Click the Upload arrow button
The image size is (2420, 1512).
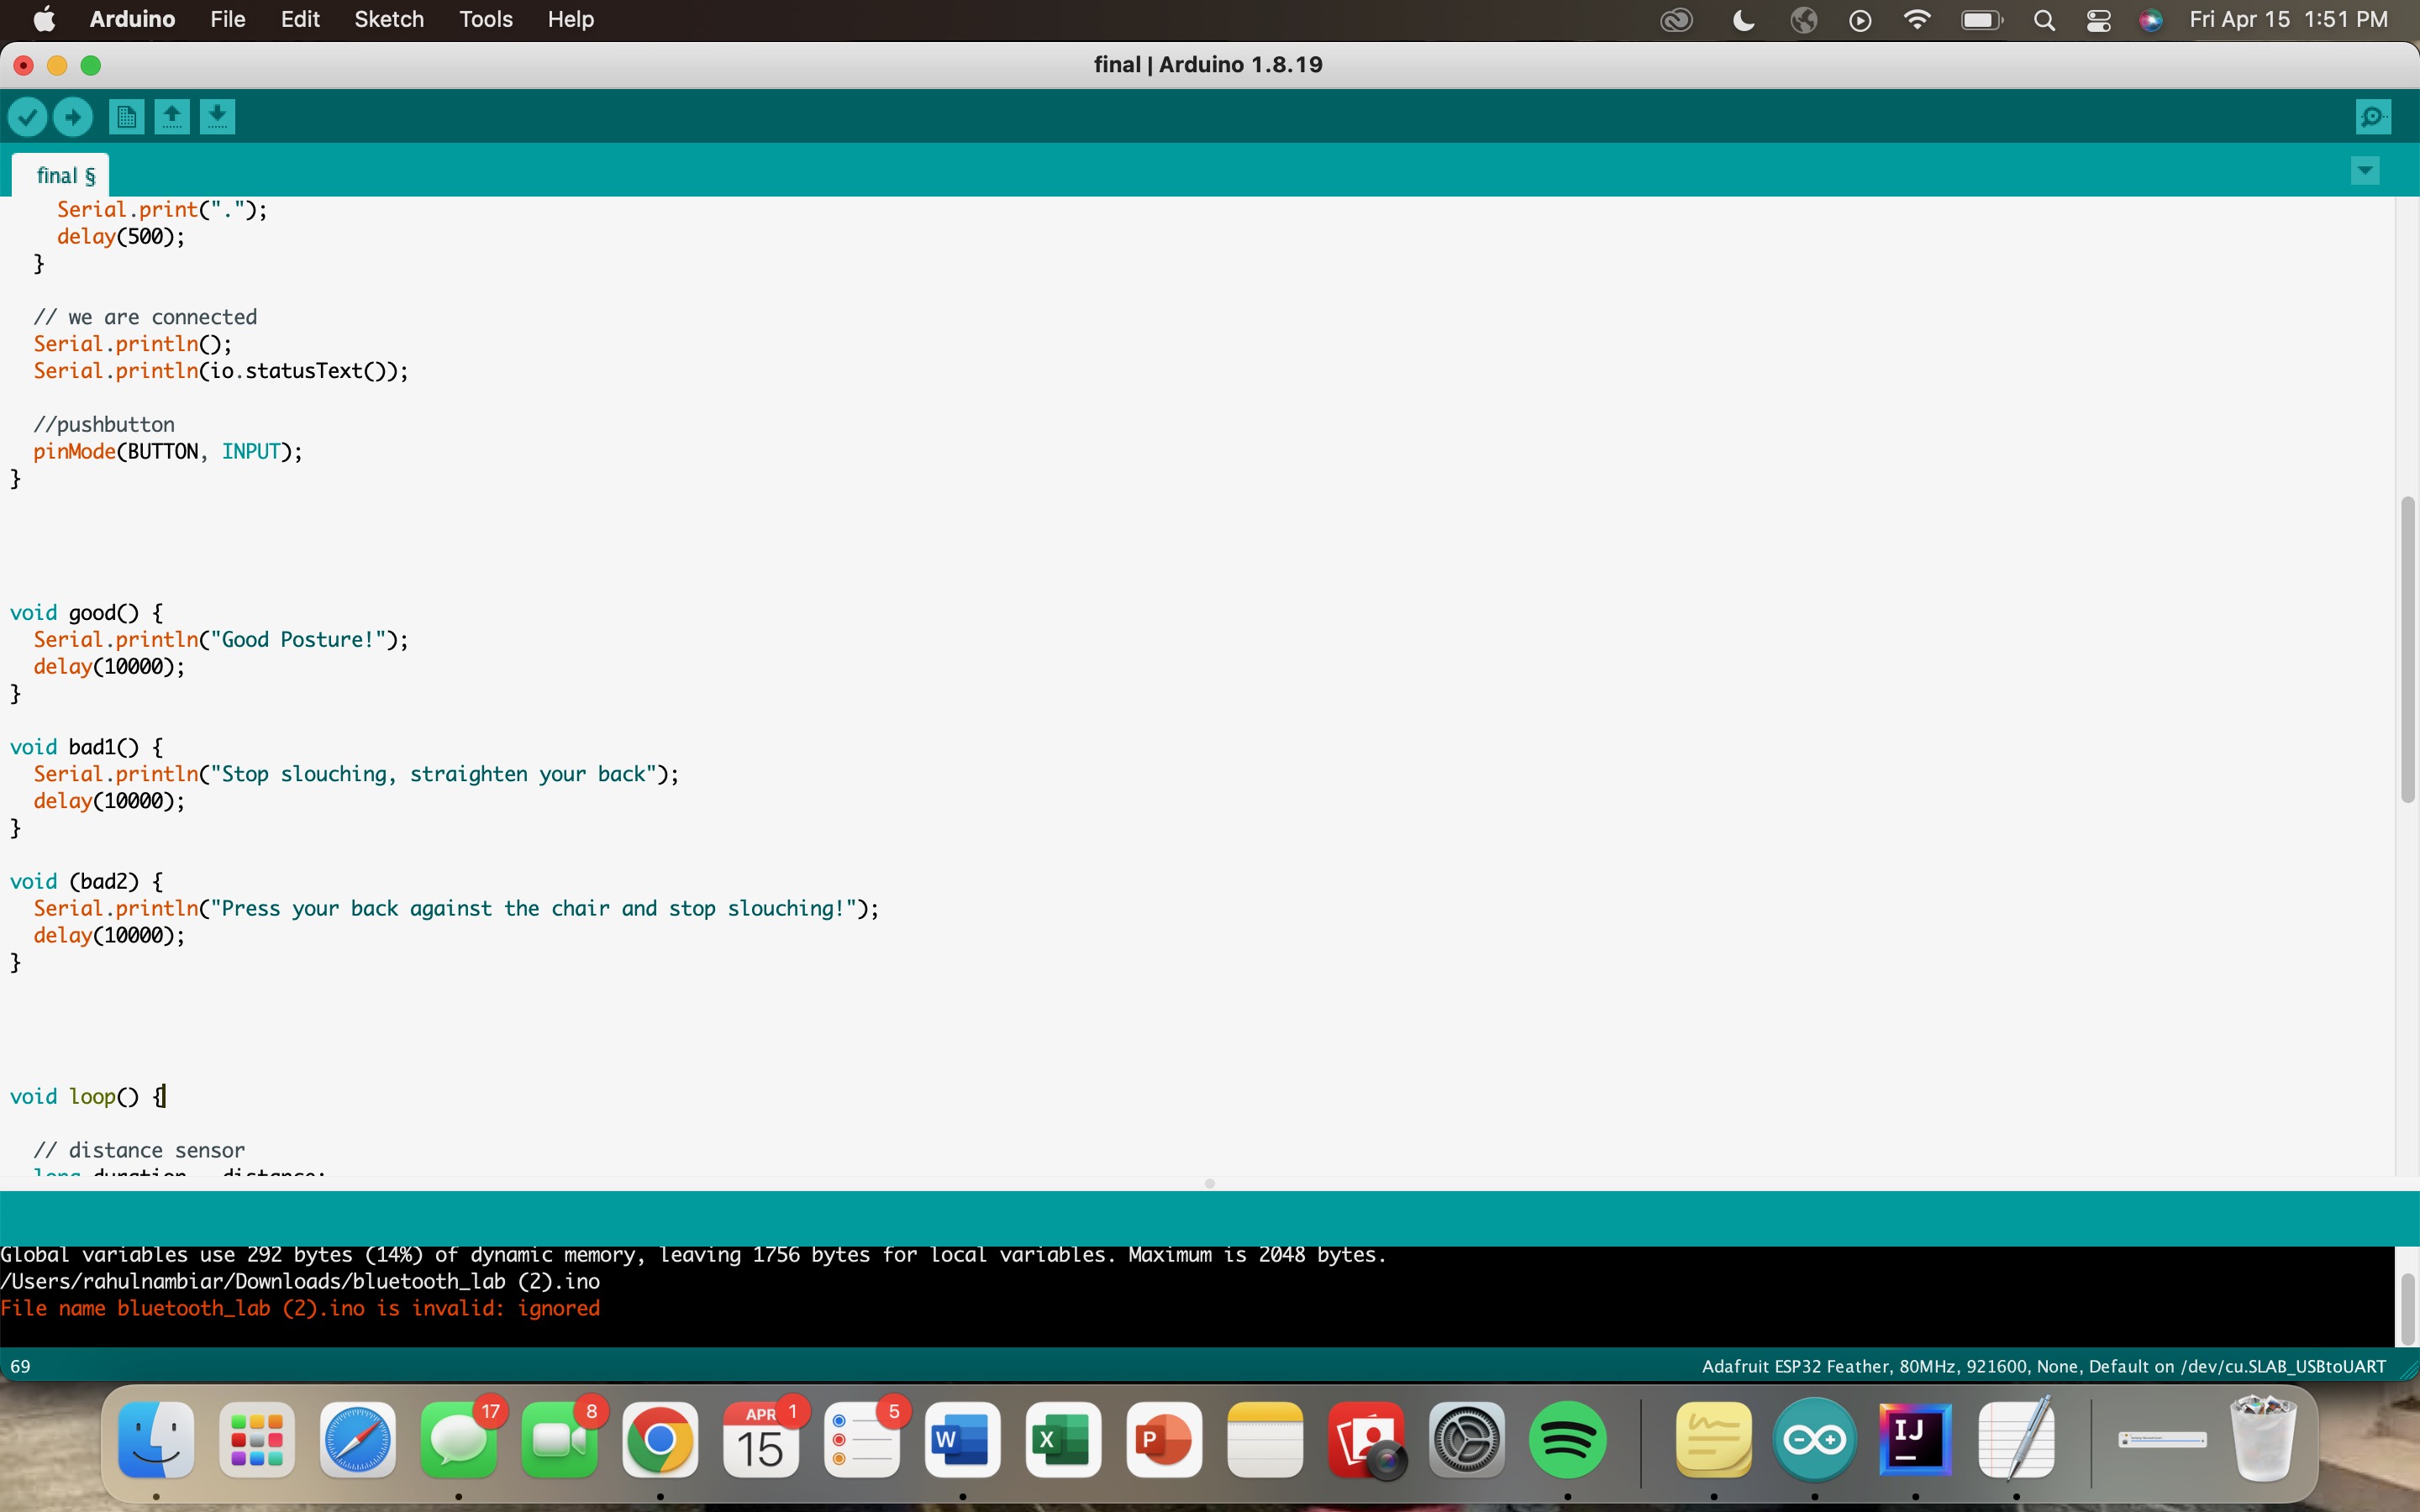[73, 117]
